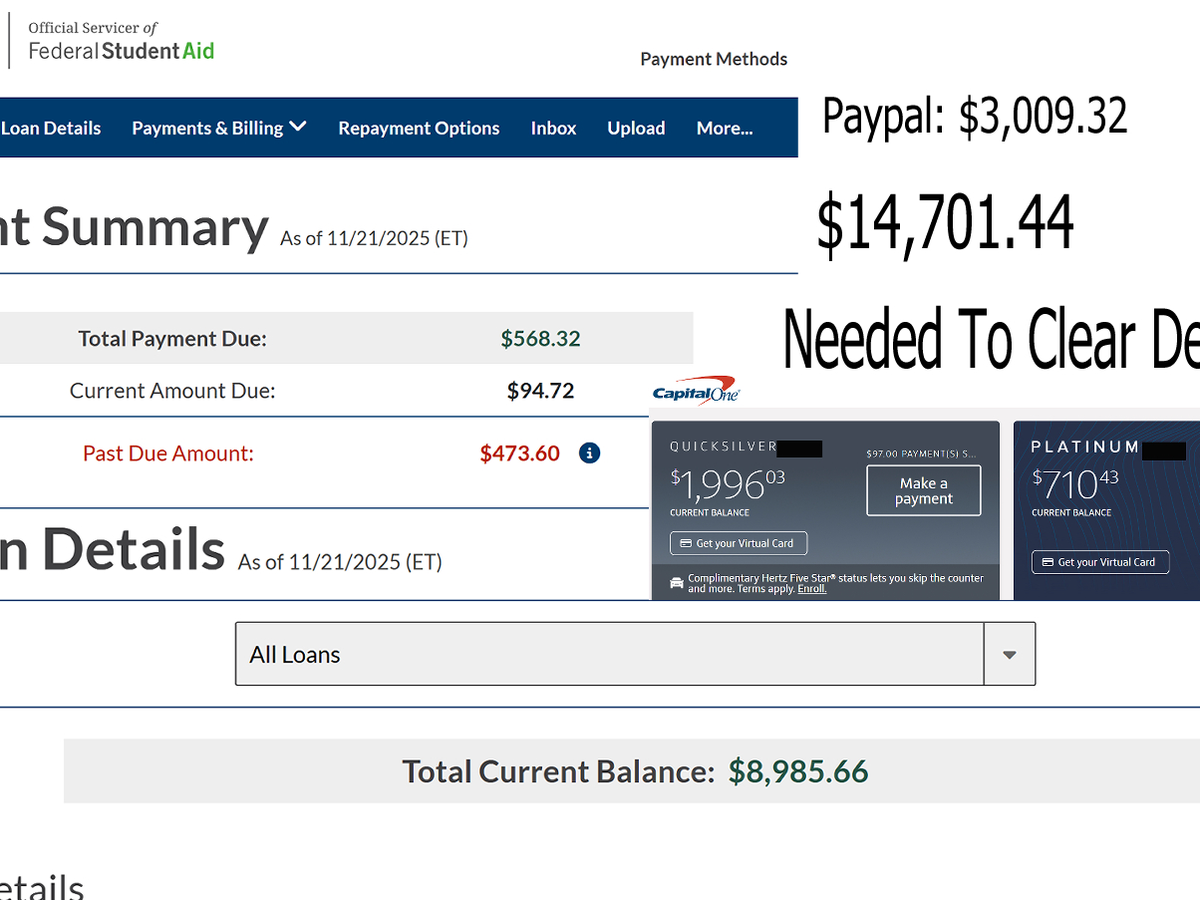
Task: Select Upload in the navigation bar
Action: (636, 128)
